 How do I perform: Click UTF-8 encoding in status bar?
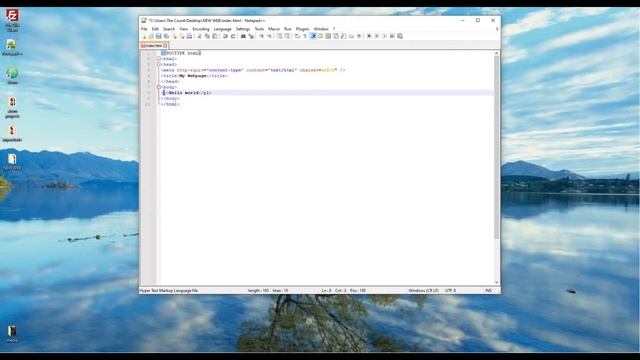(x=450, y=291)
